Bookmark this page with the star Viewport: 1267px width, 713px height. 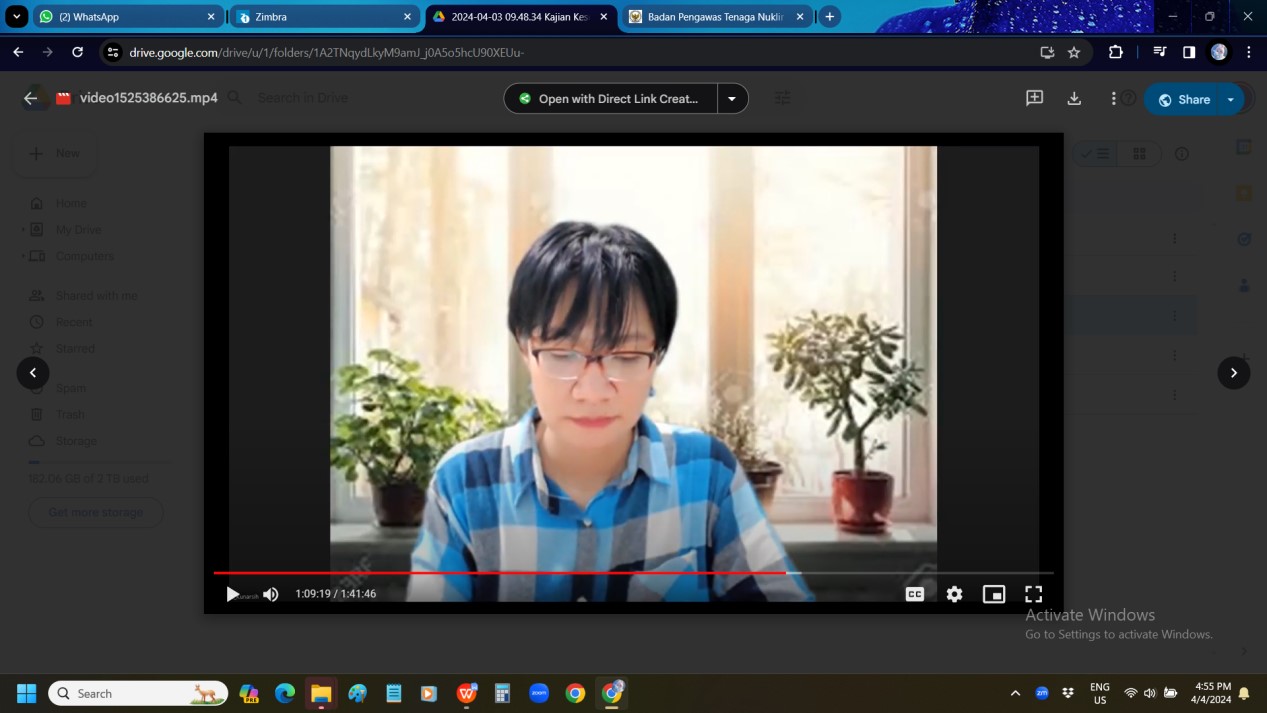click(x=1074, y=52)
